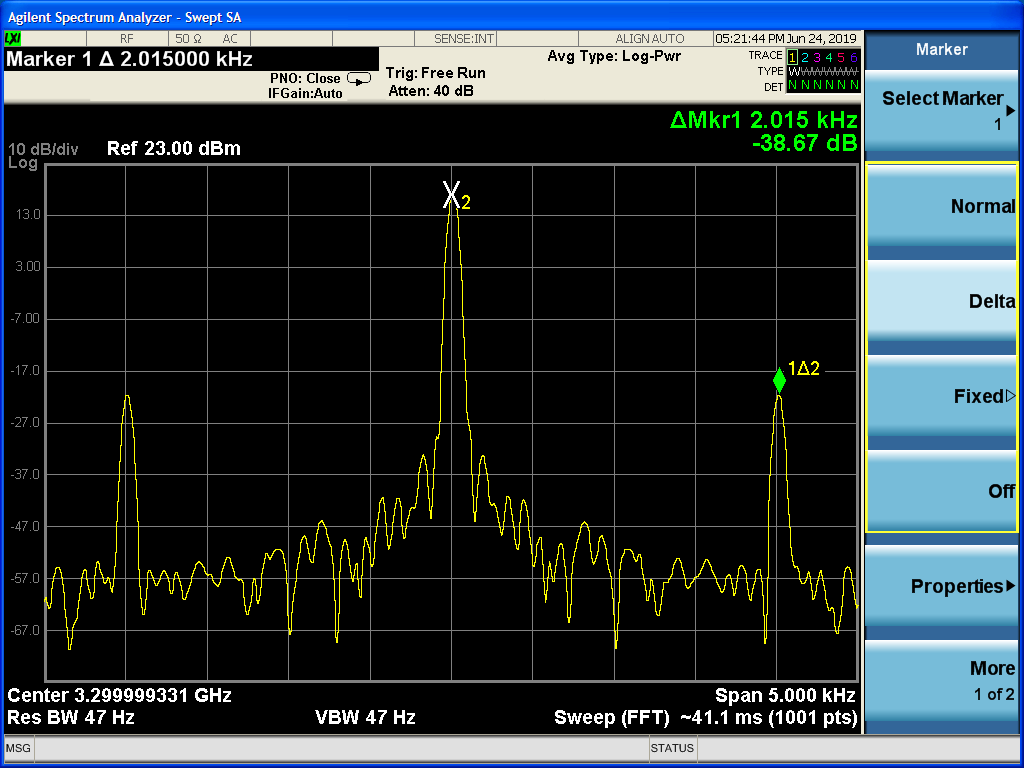Click Trig: Free Run setting
This screenshot has width=1024, height=768.
click(436, 73)
